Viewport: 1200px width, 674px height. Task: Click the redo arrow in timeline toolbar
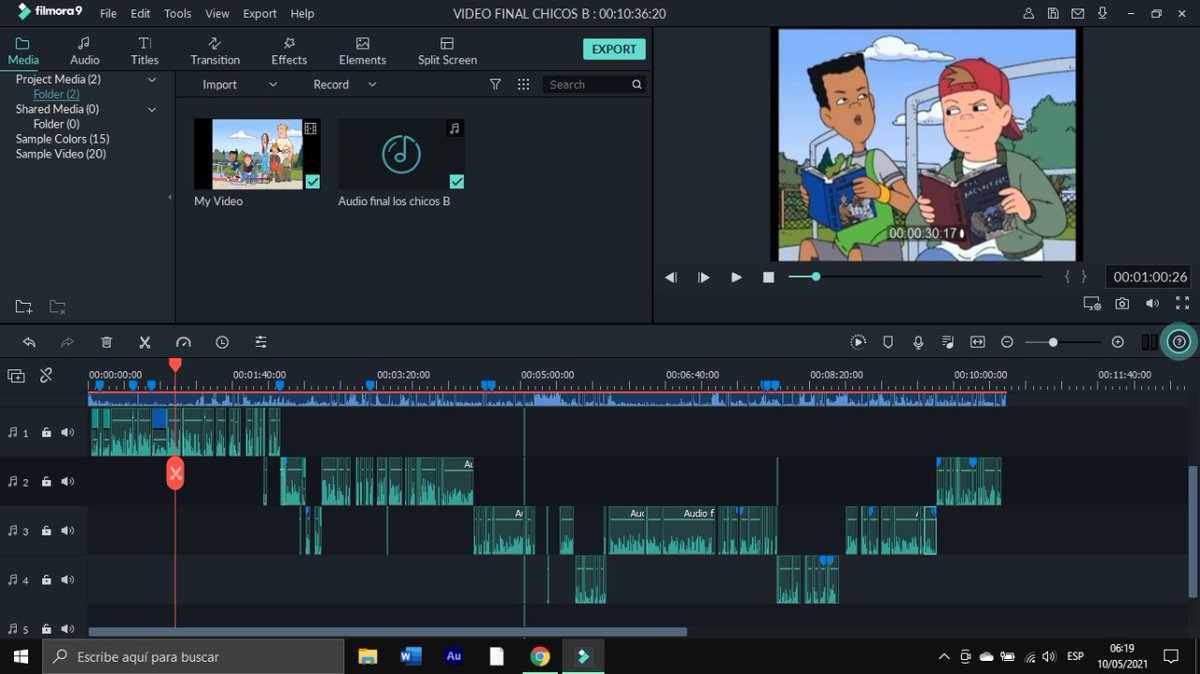tap(67, 342)
